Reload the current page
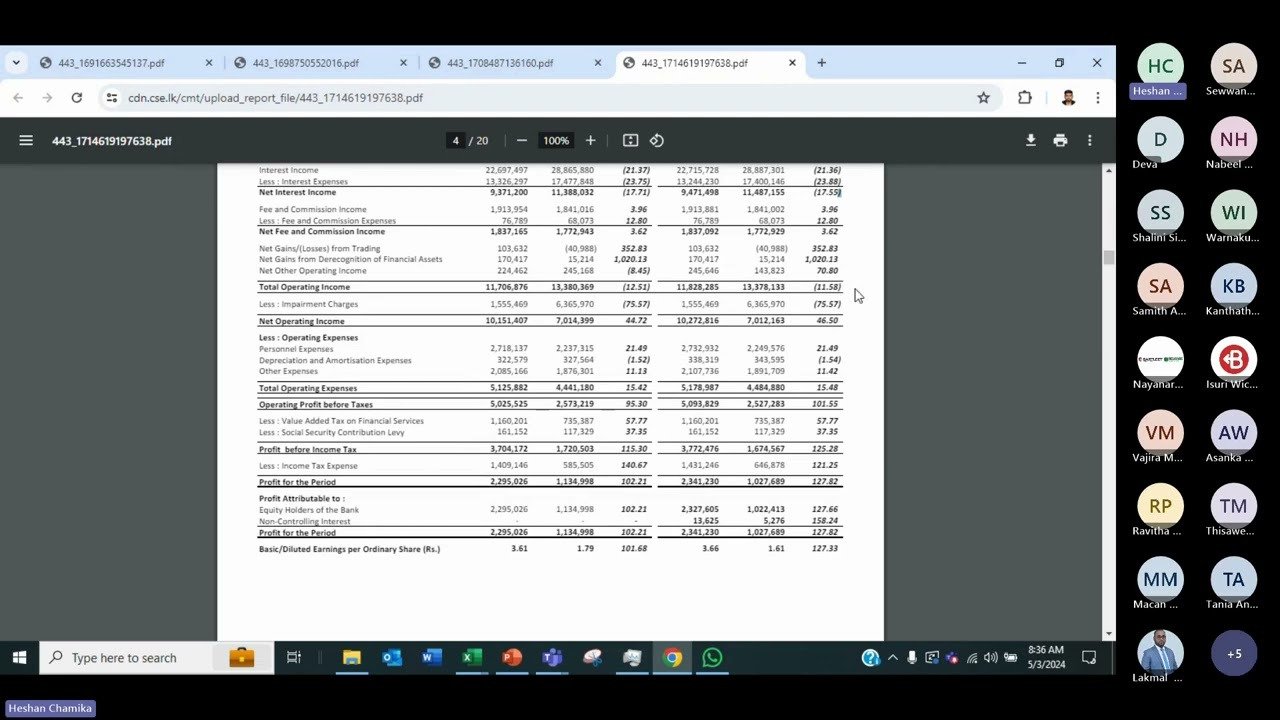Image resolution: width=1280 pixels, height=720 pixels. [x=76, y=97]
